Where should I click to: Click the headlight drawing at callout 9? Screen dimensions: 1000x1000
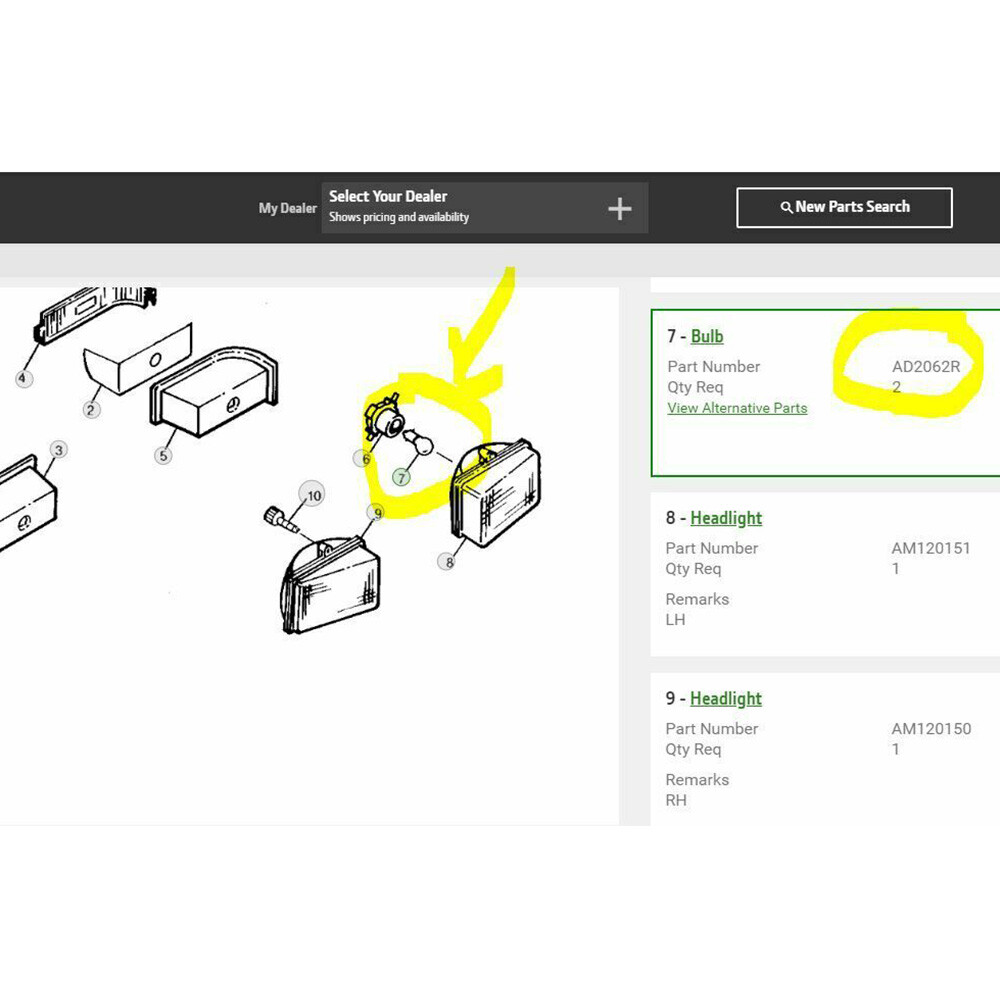pos(330,585)
